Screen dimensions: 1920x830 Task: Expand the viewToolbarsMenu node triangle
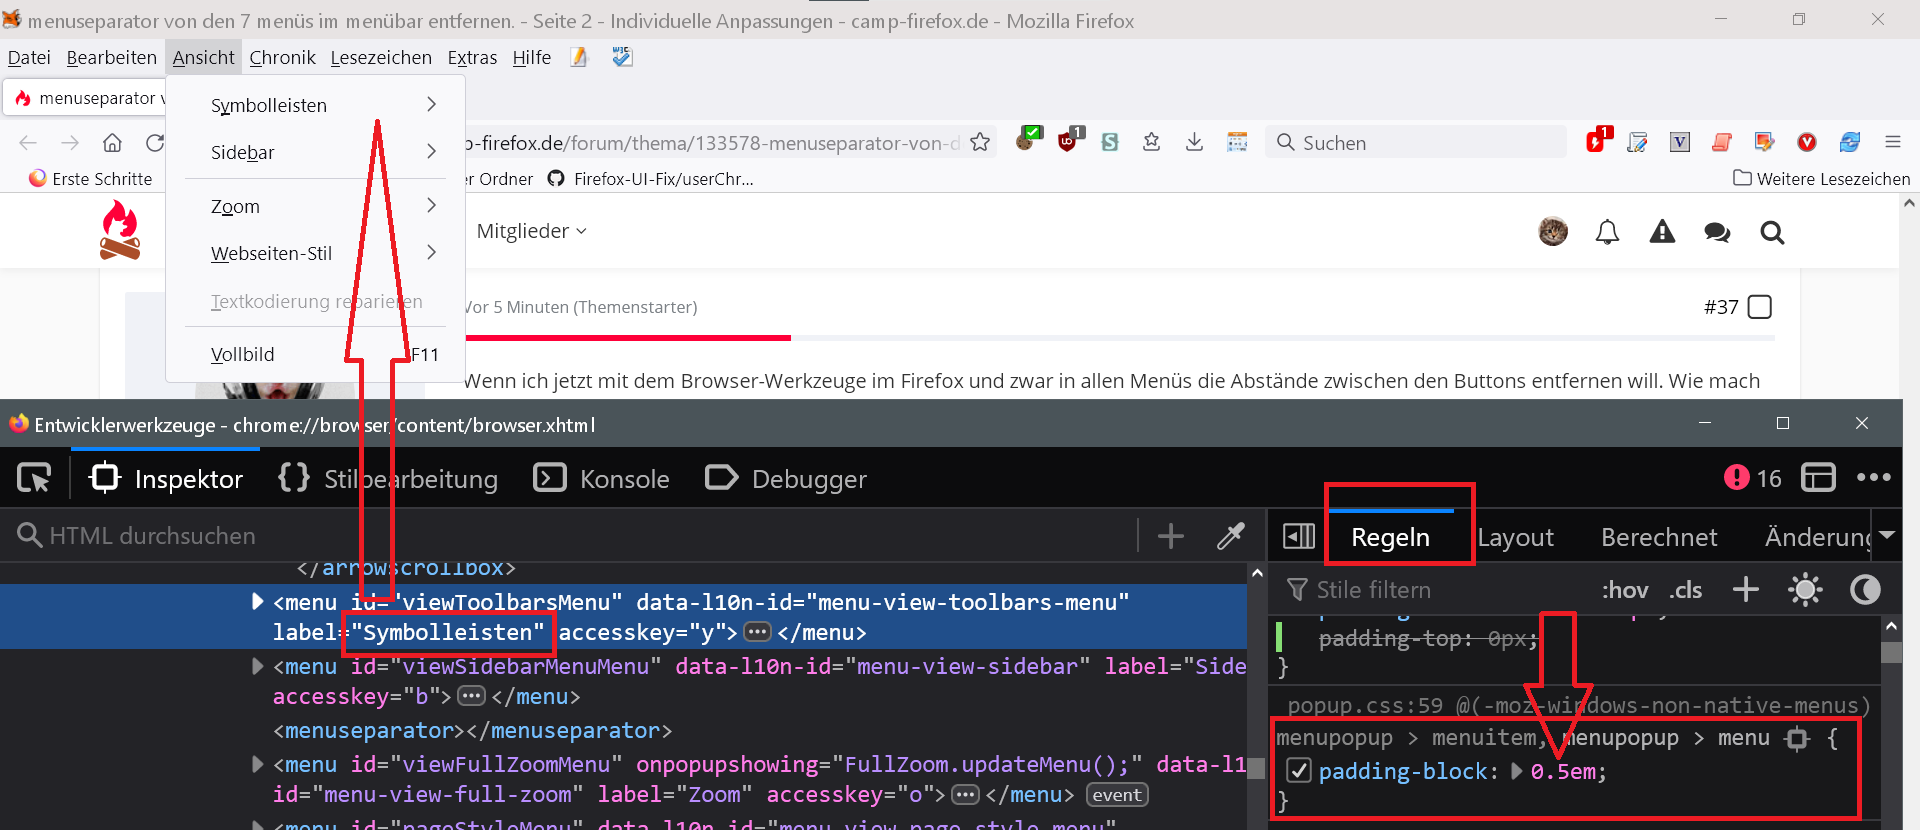coord(257,601)
